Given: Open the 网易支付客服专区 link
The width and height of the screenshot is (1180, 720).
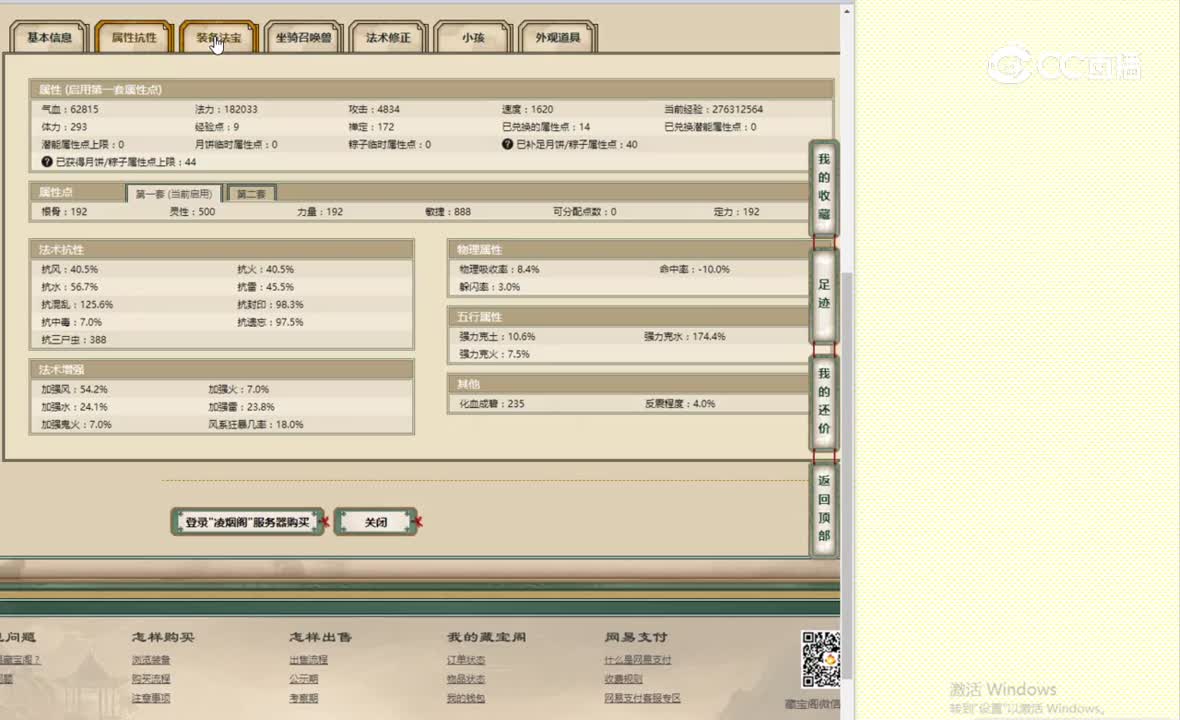Looking at the screenshot, I should coord(642,698).
